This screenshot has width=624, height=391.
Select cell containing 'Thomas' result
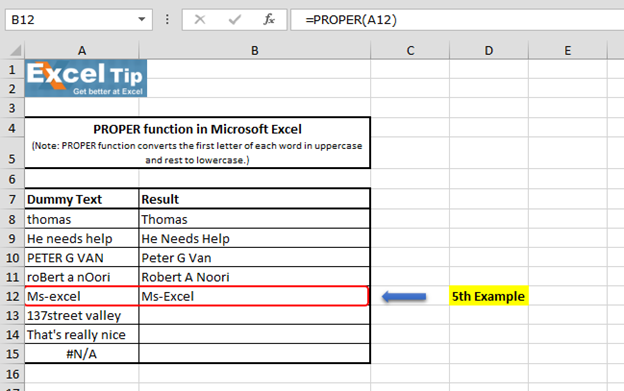point(255,219)
